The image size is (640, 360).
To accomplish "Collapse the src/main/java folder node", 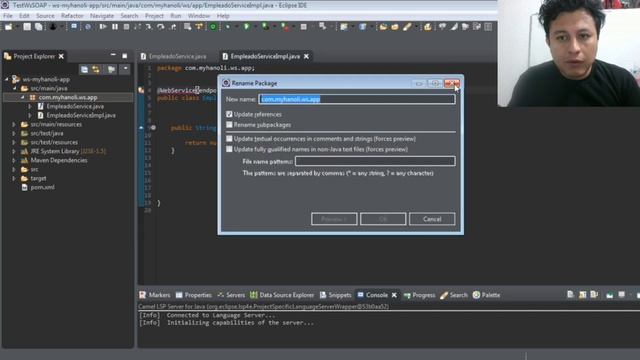I will click(x=15, y=88).
